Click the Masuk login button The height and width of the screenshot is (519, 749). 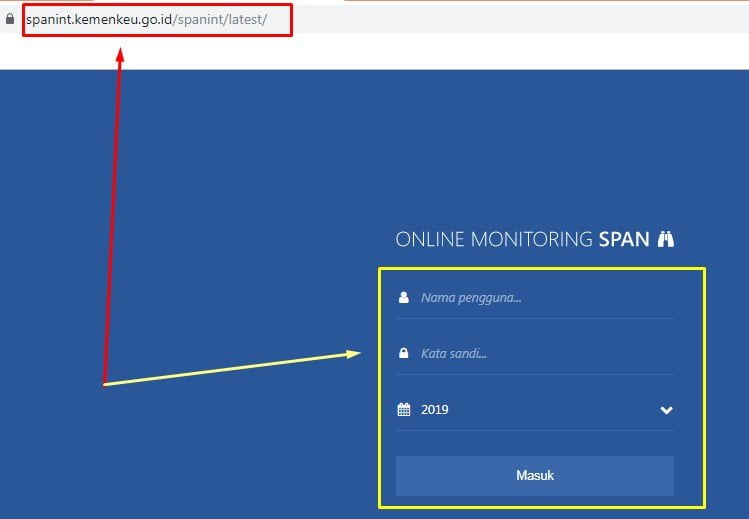point(535,476)
